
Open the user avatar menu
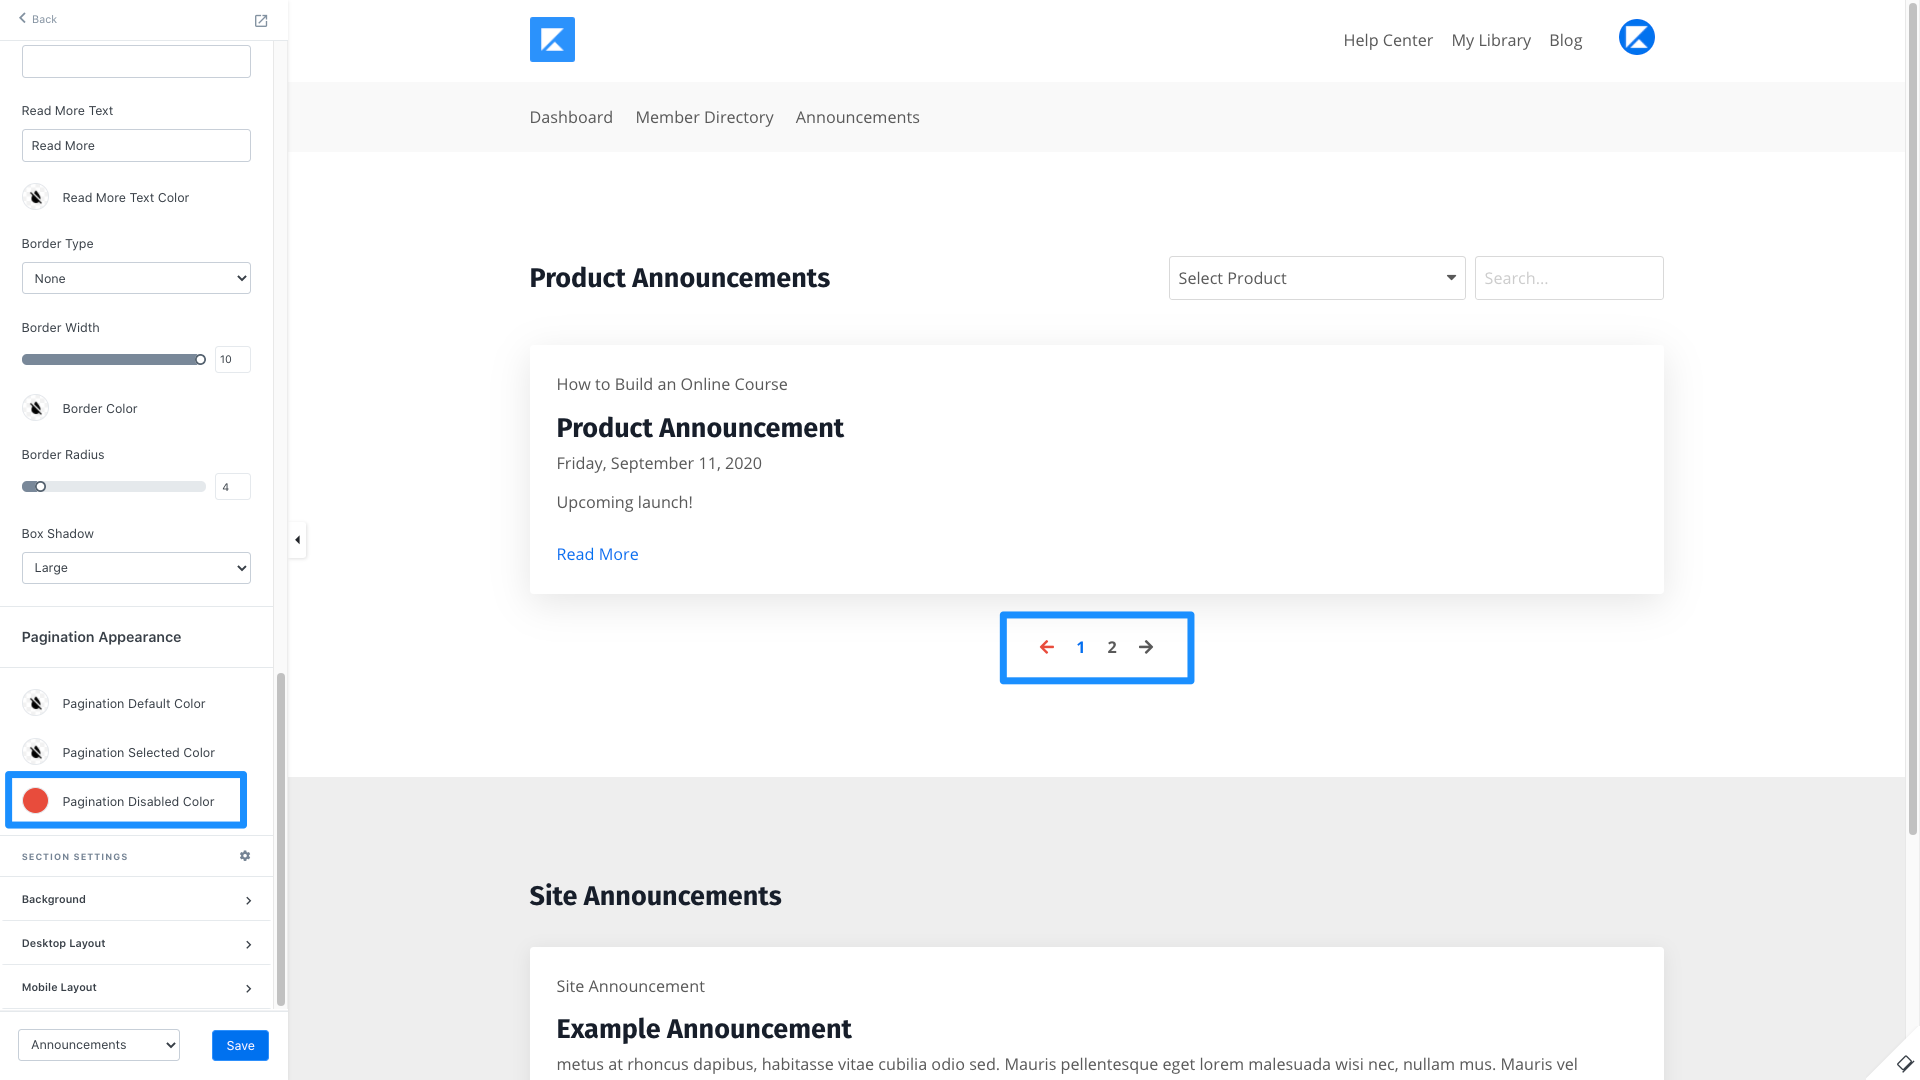pyautogui.click(x=1636, y=38)
